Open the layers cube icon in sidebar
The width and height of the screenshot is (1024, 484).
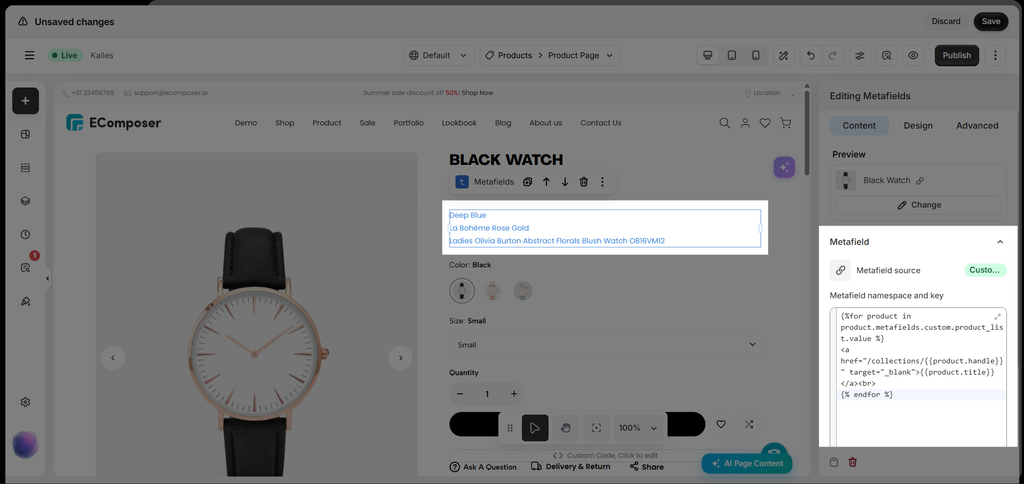pos(25,201)
